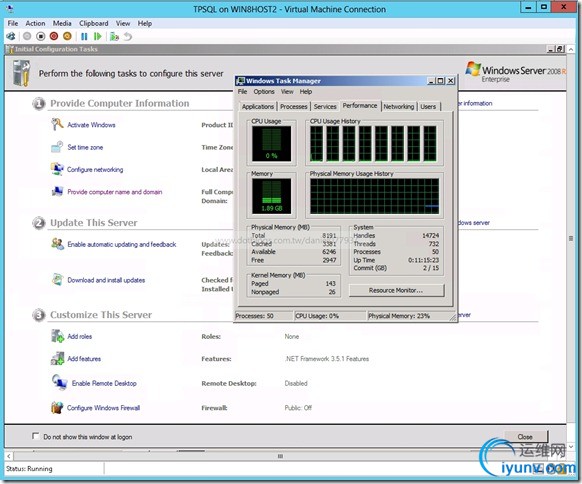Screen dimensions: 582x484
Task: Click Physical Memory: 23% in status bar
Action: (399, 316)
